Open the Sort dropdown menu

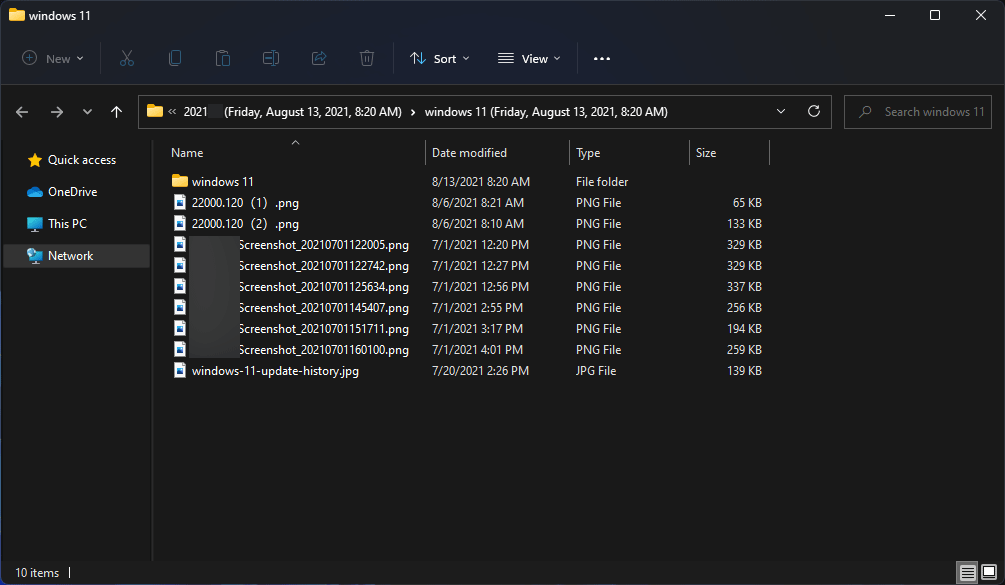[440, 58]
